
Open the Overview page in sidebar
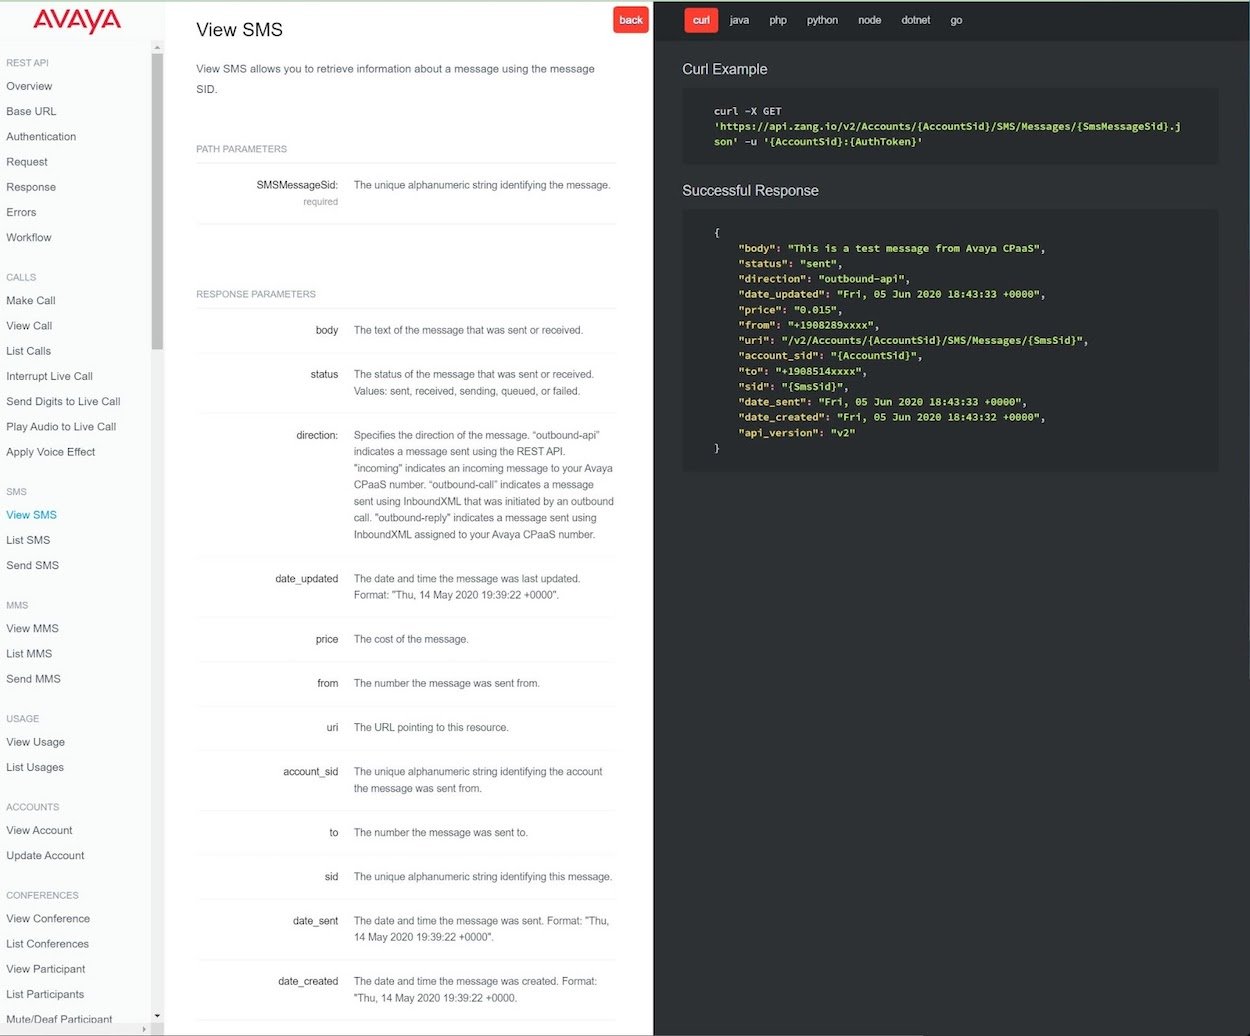[x=29, y=86]
